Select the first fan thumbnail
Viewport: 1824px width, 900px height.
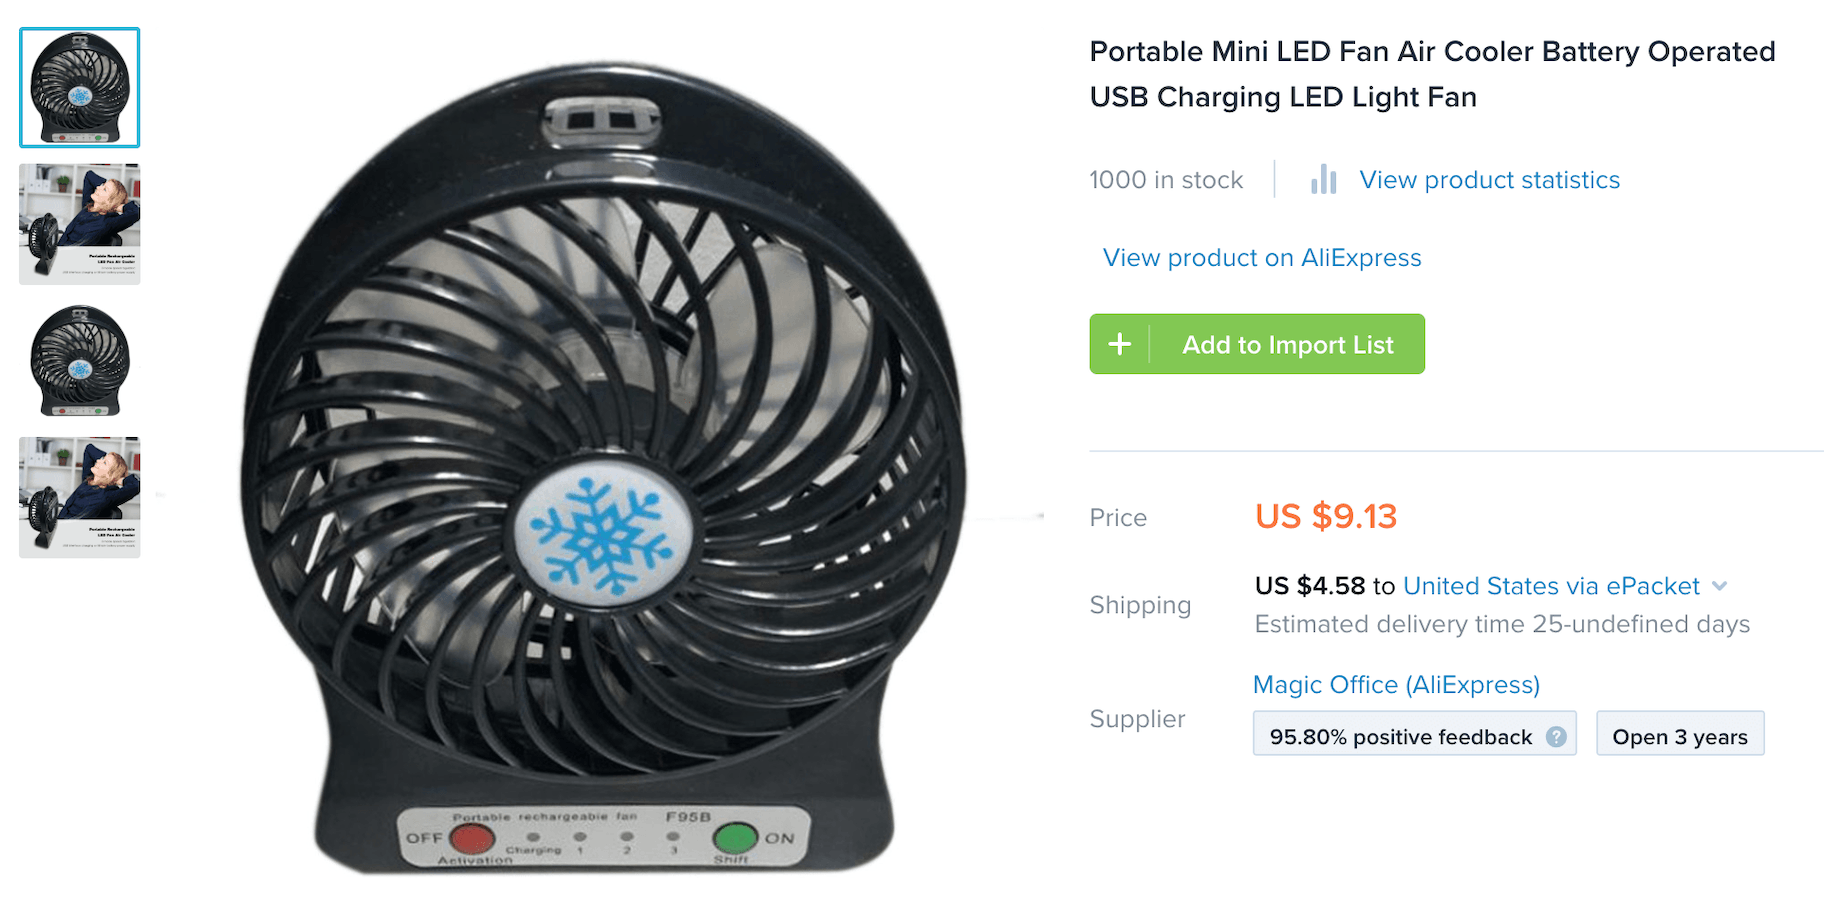tap(80, 88)
